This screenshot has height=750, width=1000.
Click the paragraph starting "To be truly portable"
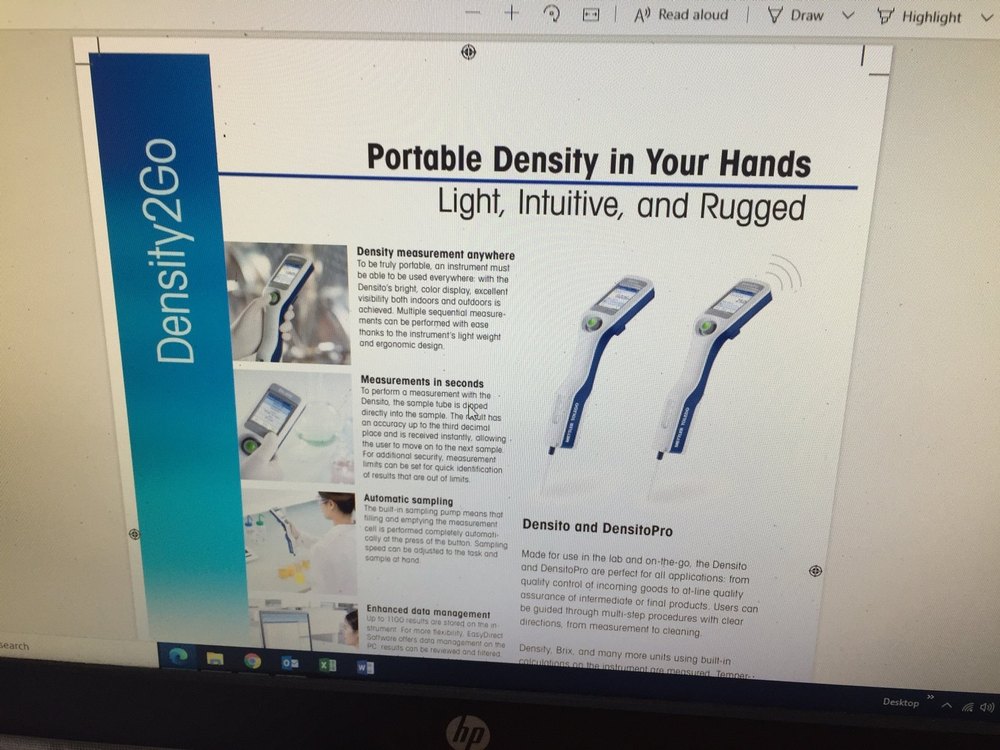click(434, 305)
